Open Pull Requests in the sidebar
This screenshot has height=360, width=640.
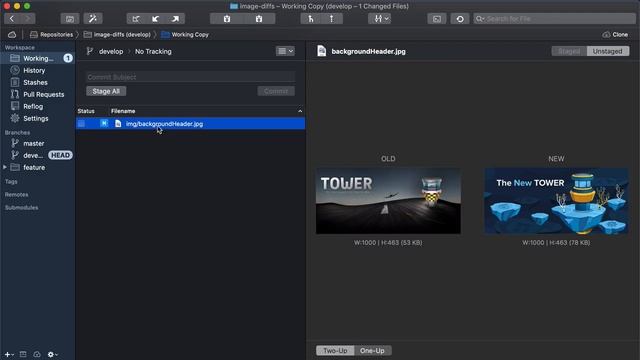coord(43,94)
